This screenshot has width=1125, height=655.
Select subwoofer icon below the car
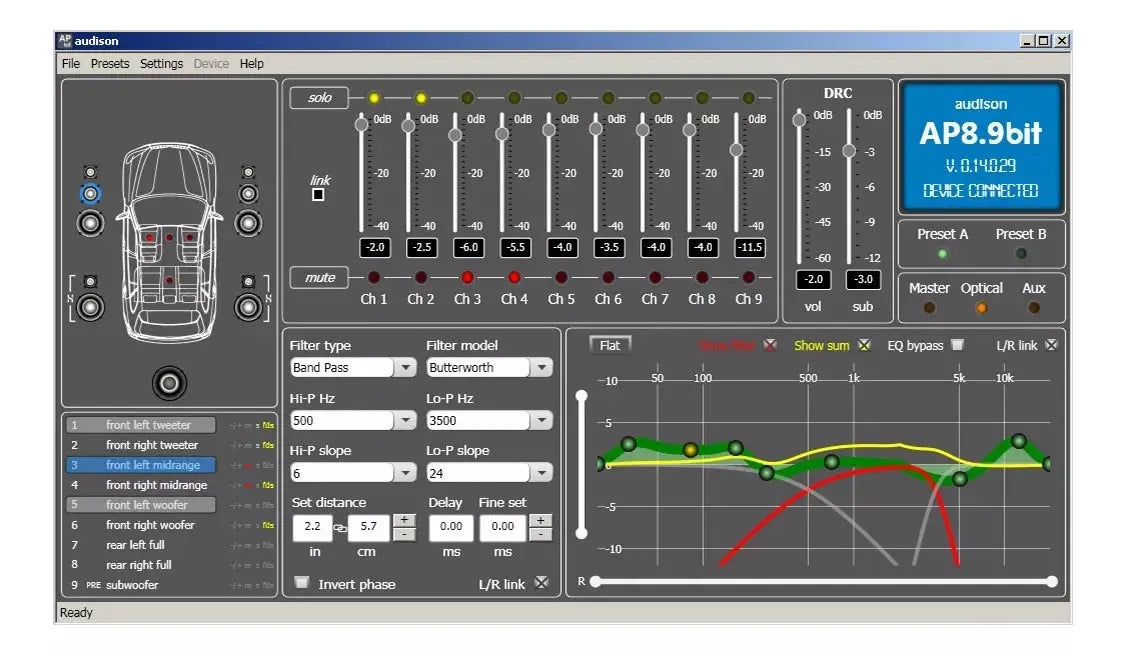tap(169, 383)
